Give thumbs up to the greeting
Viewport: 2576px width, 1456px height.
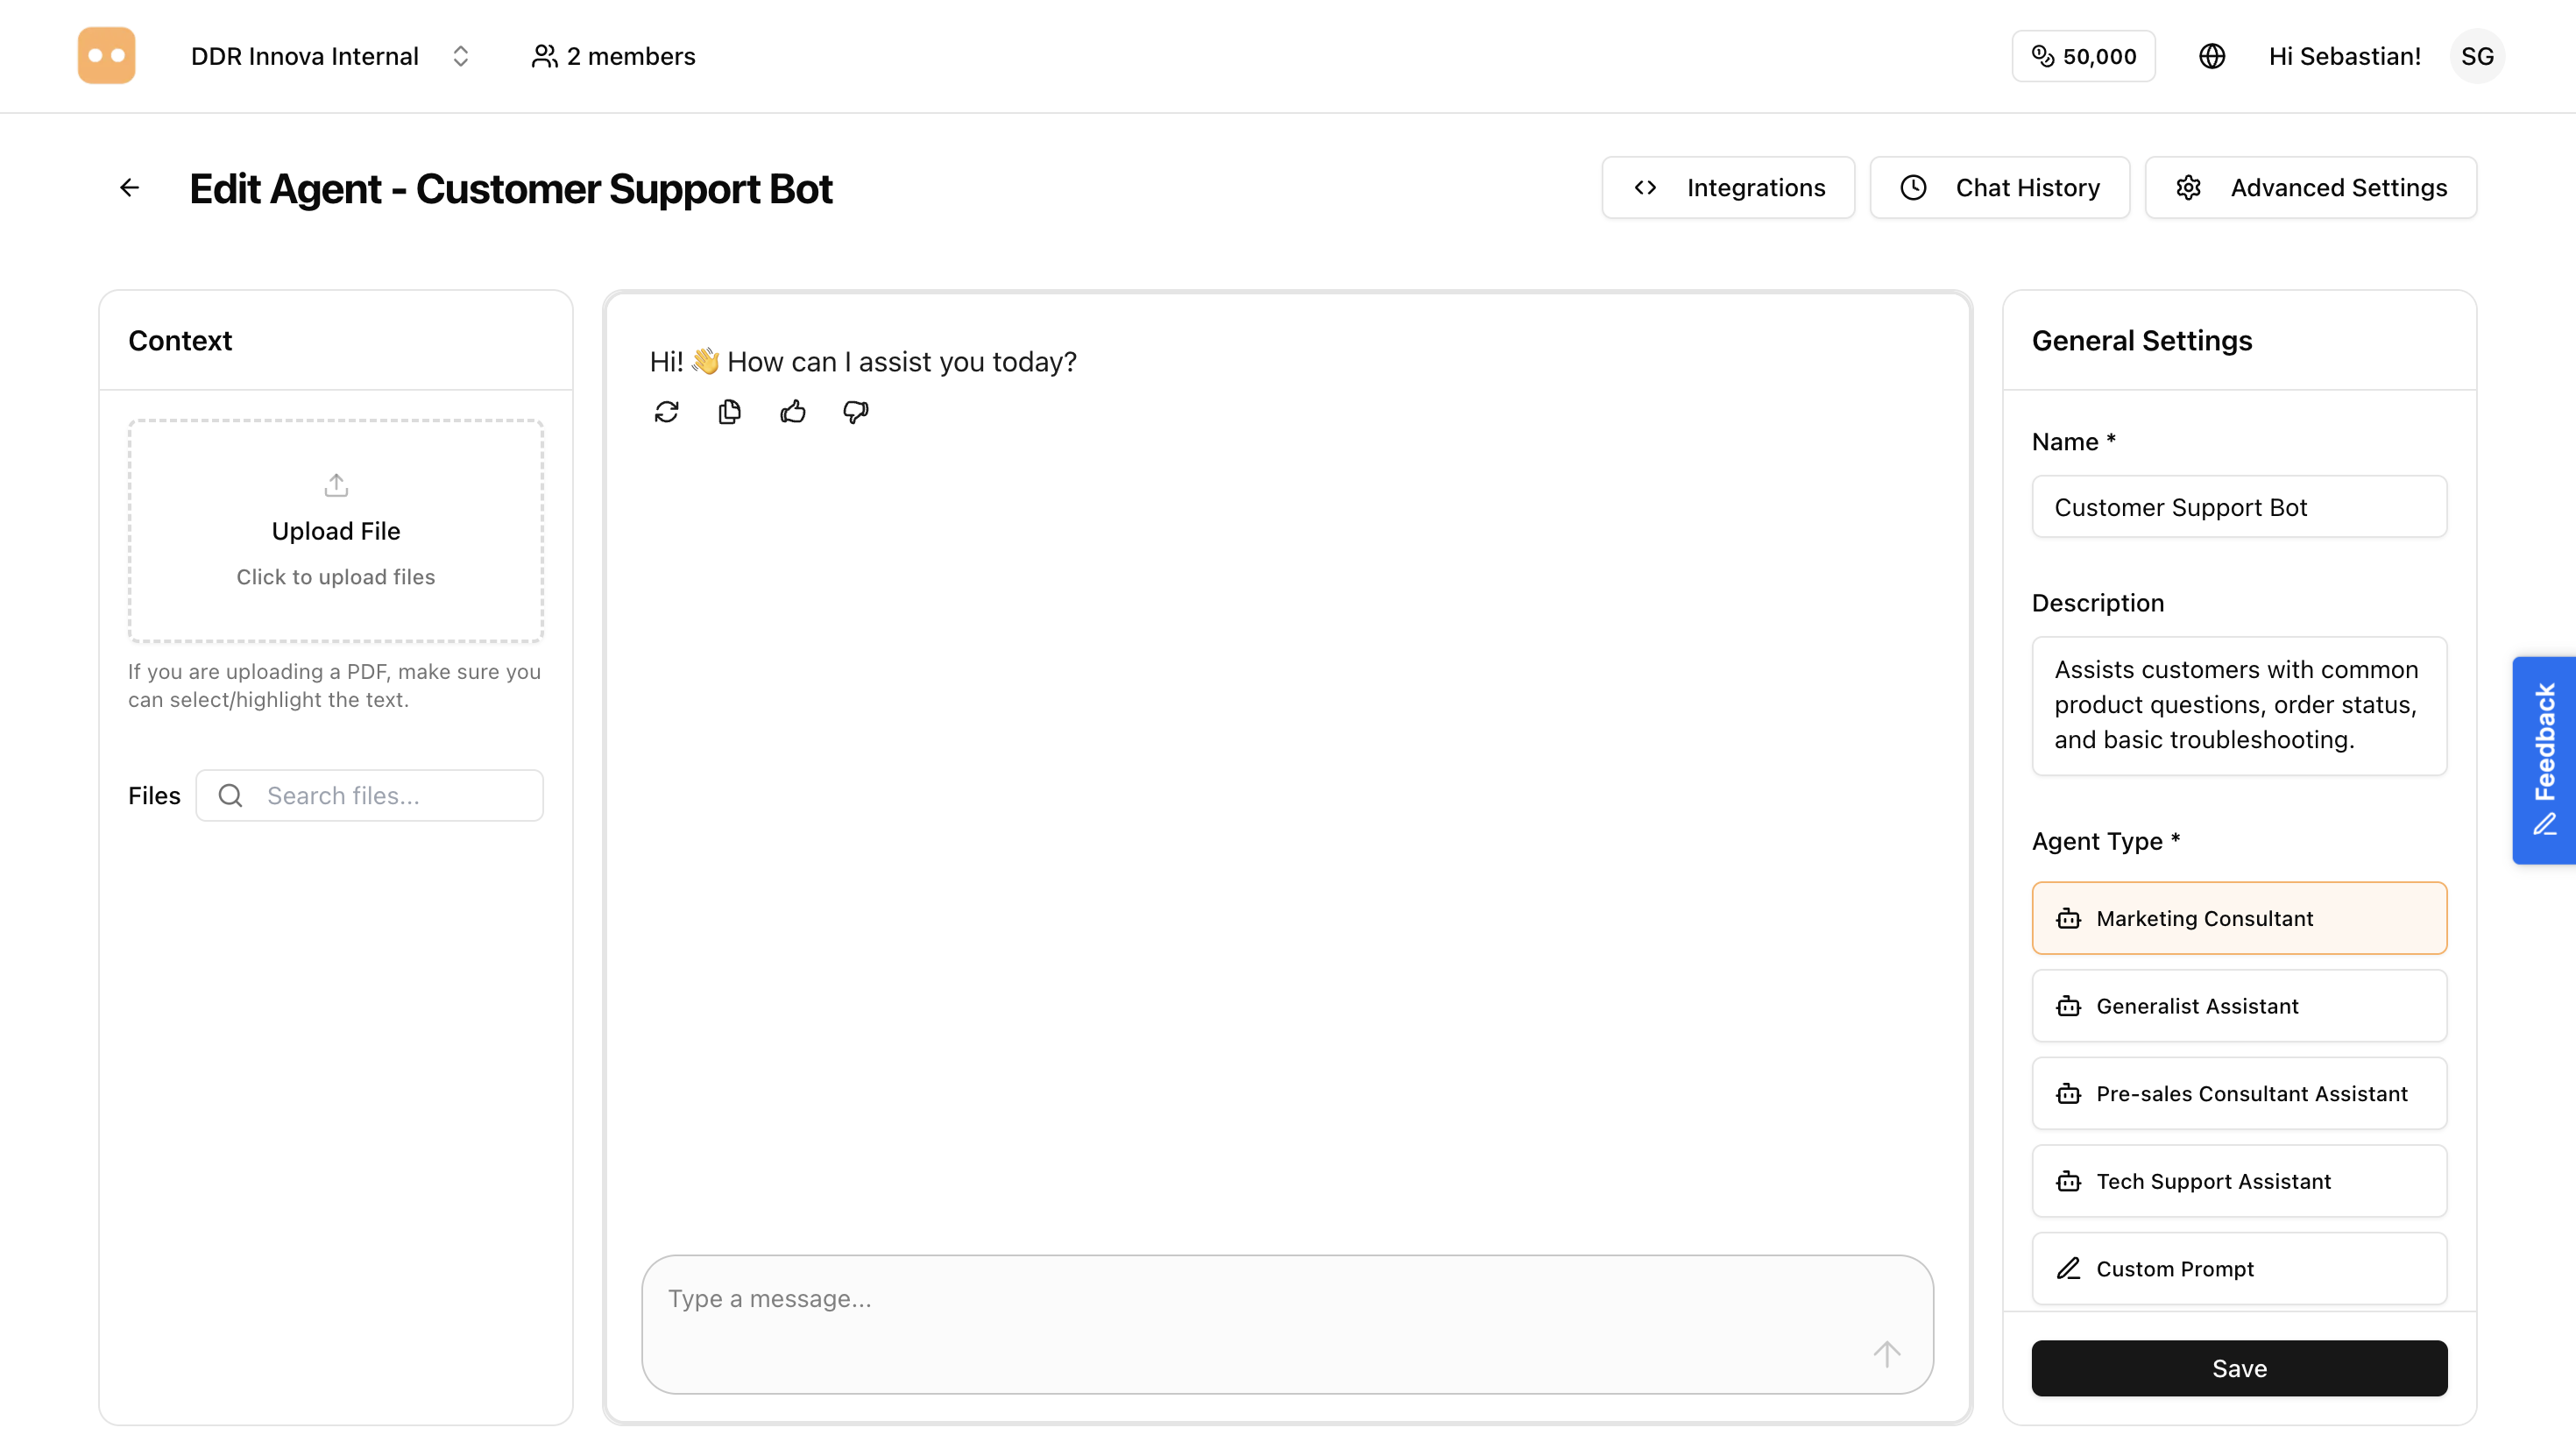click(x=793, y=411)
